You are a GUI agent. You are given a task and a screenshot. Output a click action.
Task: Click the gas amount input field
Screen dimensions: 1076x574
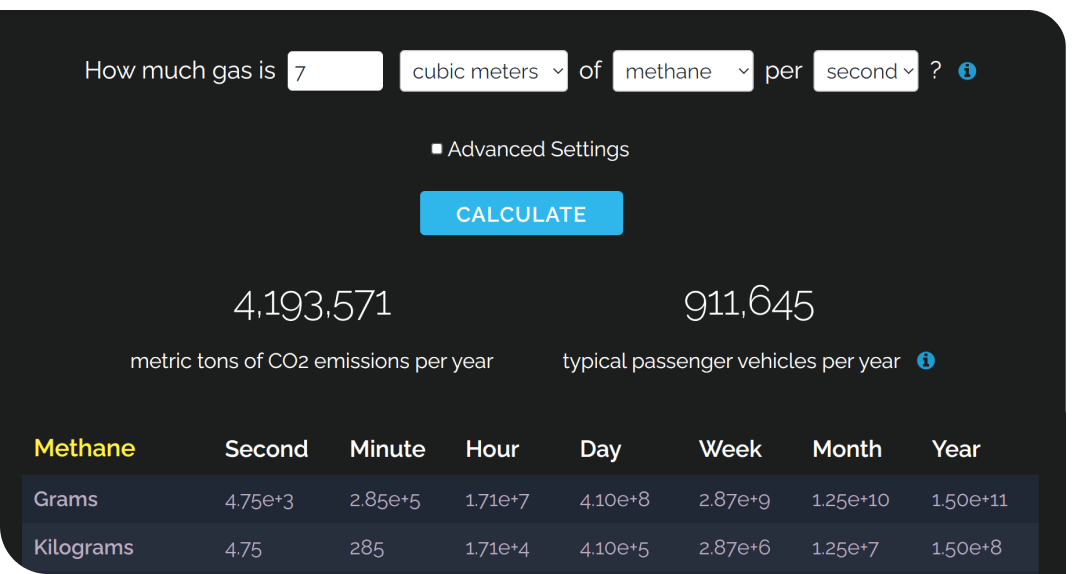[x=335, y=72]
